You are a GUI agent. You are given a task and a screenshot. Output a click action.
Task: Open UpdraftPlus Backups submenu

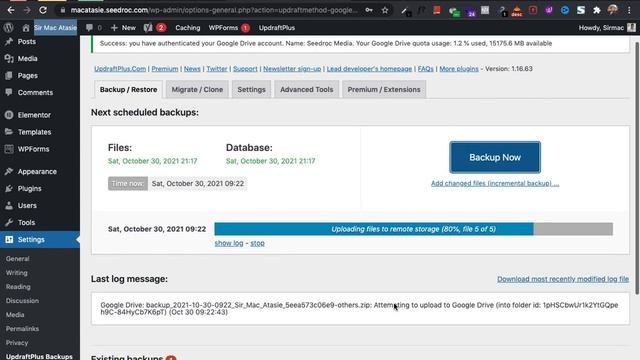pos(39,356)
